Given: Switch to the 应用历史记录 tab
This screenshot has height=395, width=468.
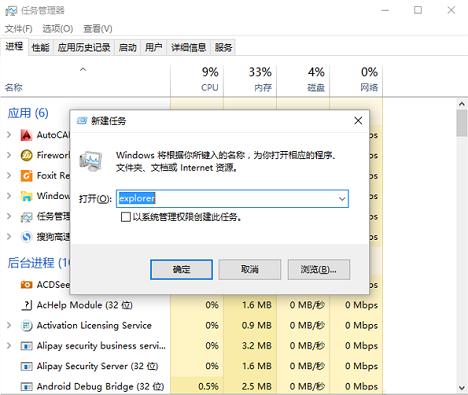Looking at the screenshot, I should point(84,48).
